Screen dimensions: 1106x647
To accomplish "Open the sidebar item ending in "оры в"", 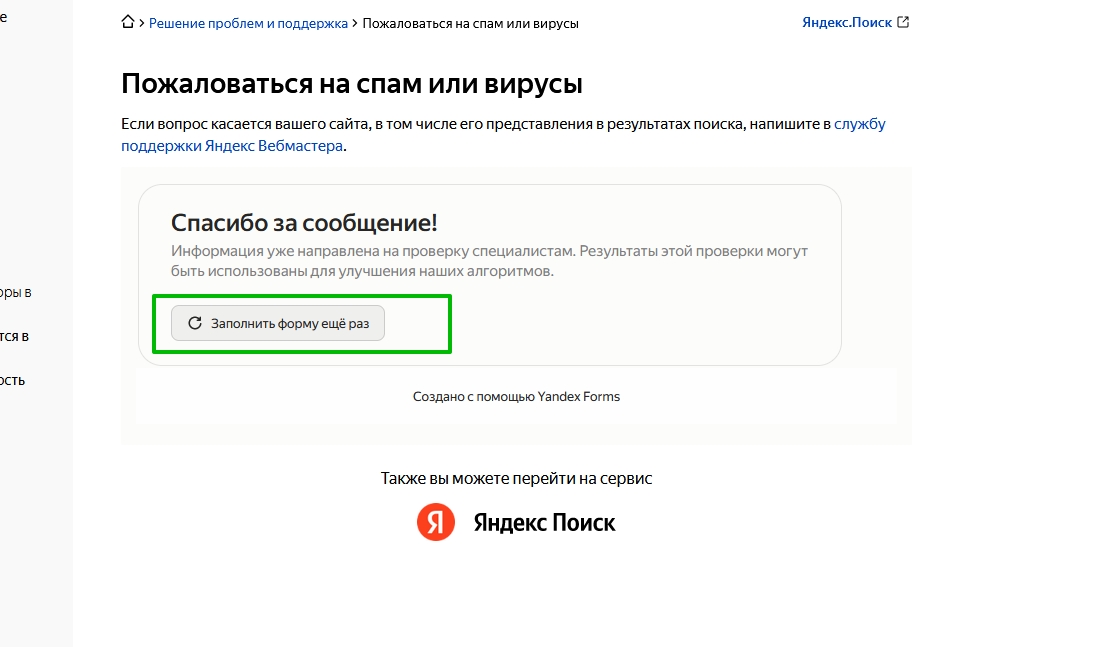I will click(15, 293).
